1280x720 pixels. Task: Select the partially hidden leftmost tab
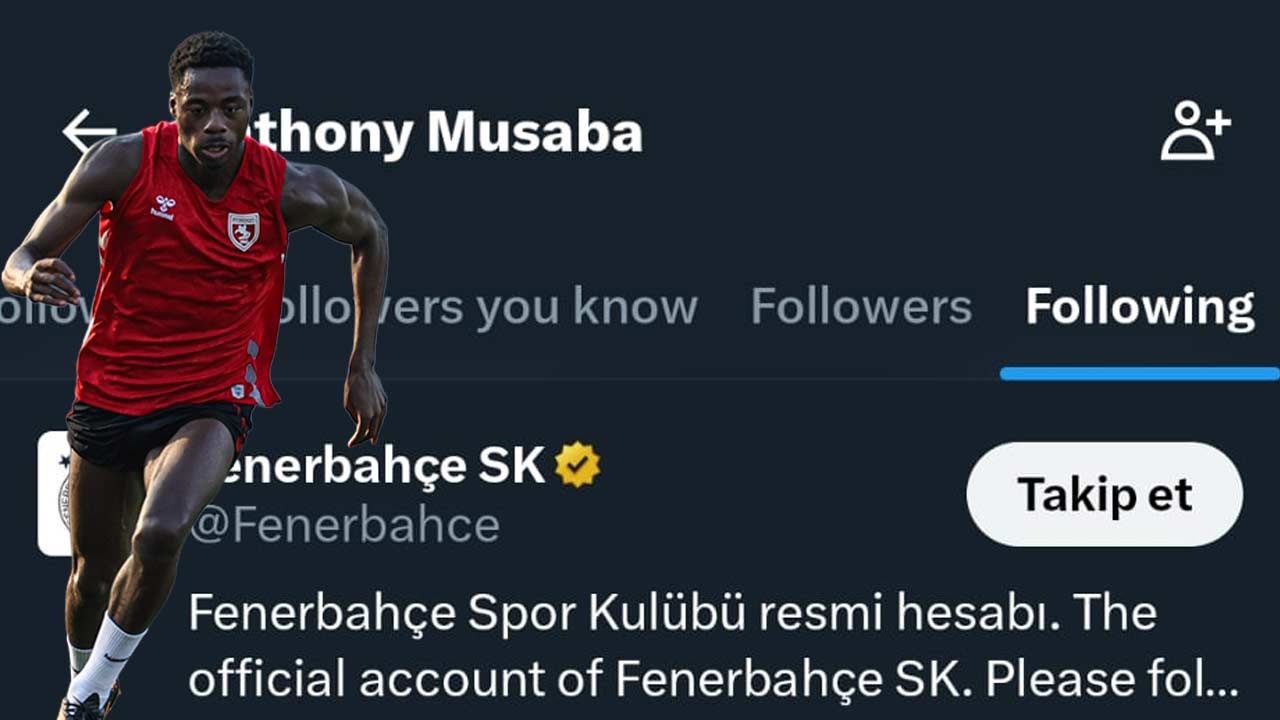(45, 308)
